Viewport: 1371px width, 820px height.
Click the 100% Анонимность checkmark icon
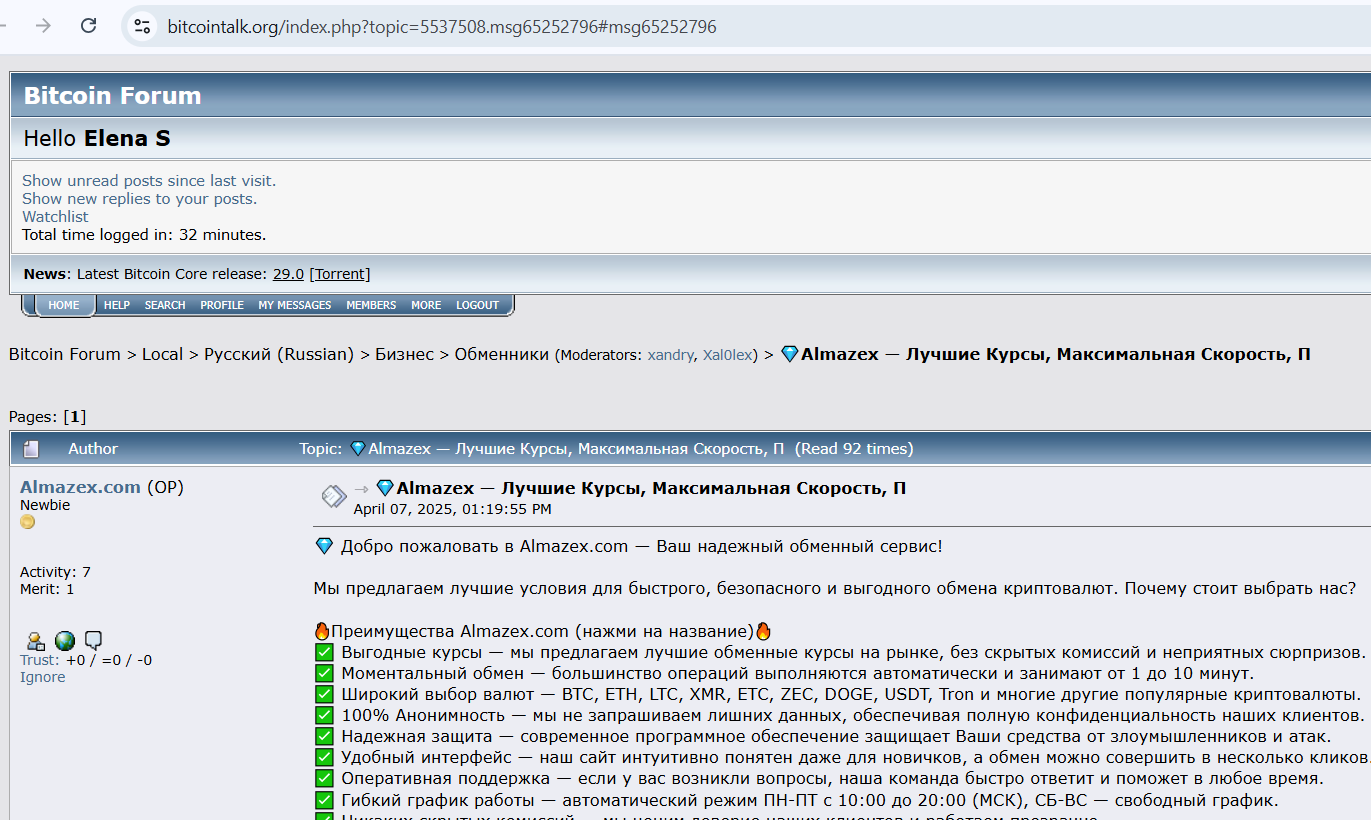tap(324, 715)
